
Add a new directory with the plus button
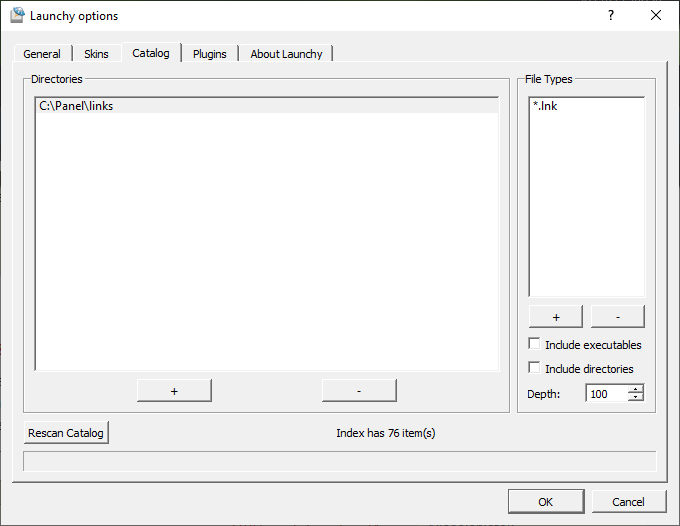pyautogui.click(x=174, y=391)
